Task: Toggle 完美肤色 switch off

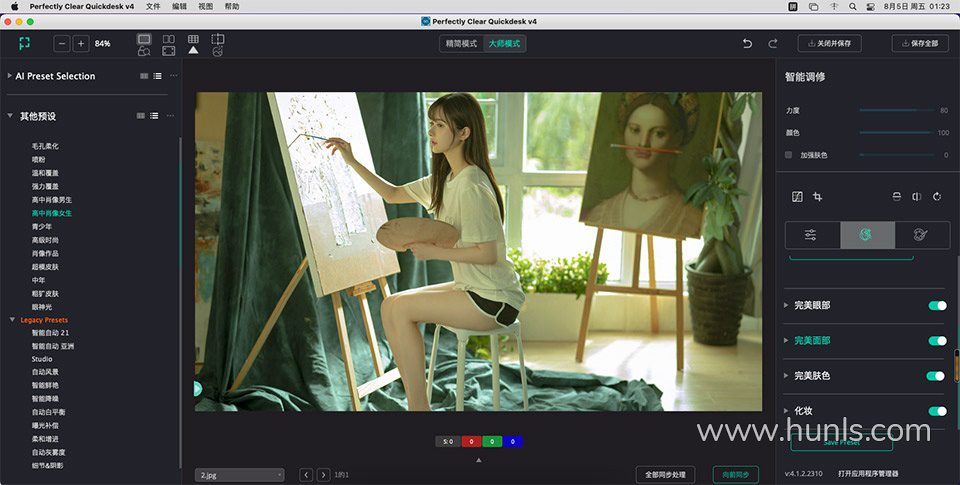Action: click(x=936, y=375)
